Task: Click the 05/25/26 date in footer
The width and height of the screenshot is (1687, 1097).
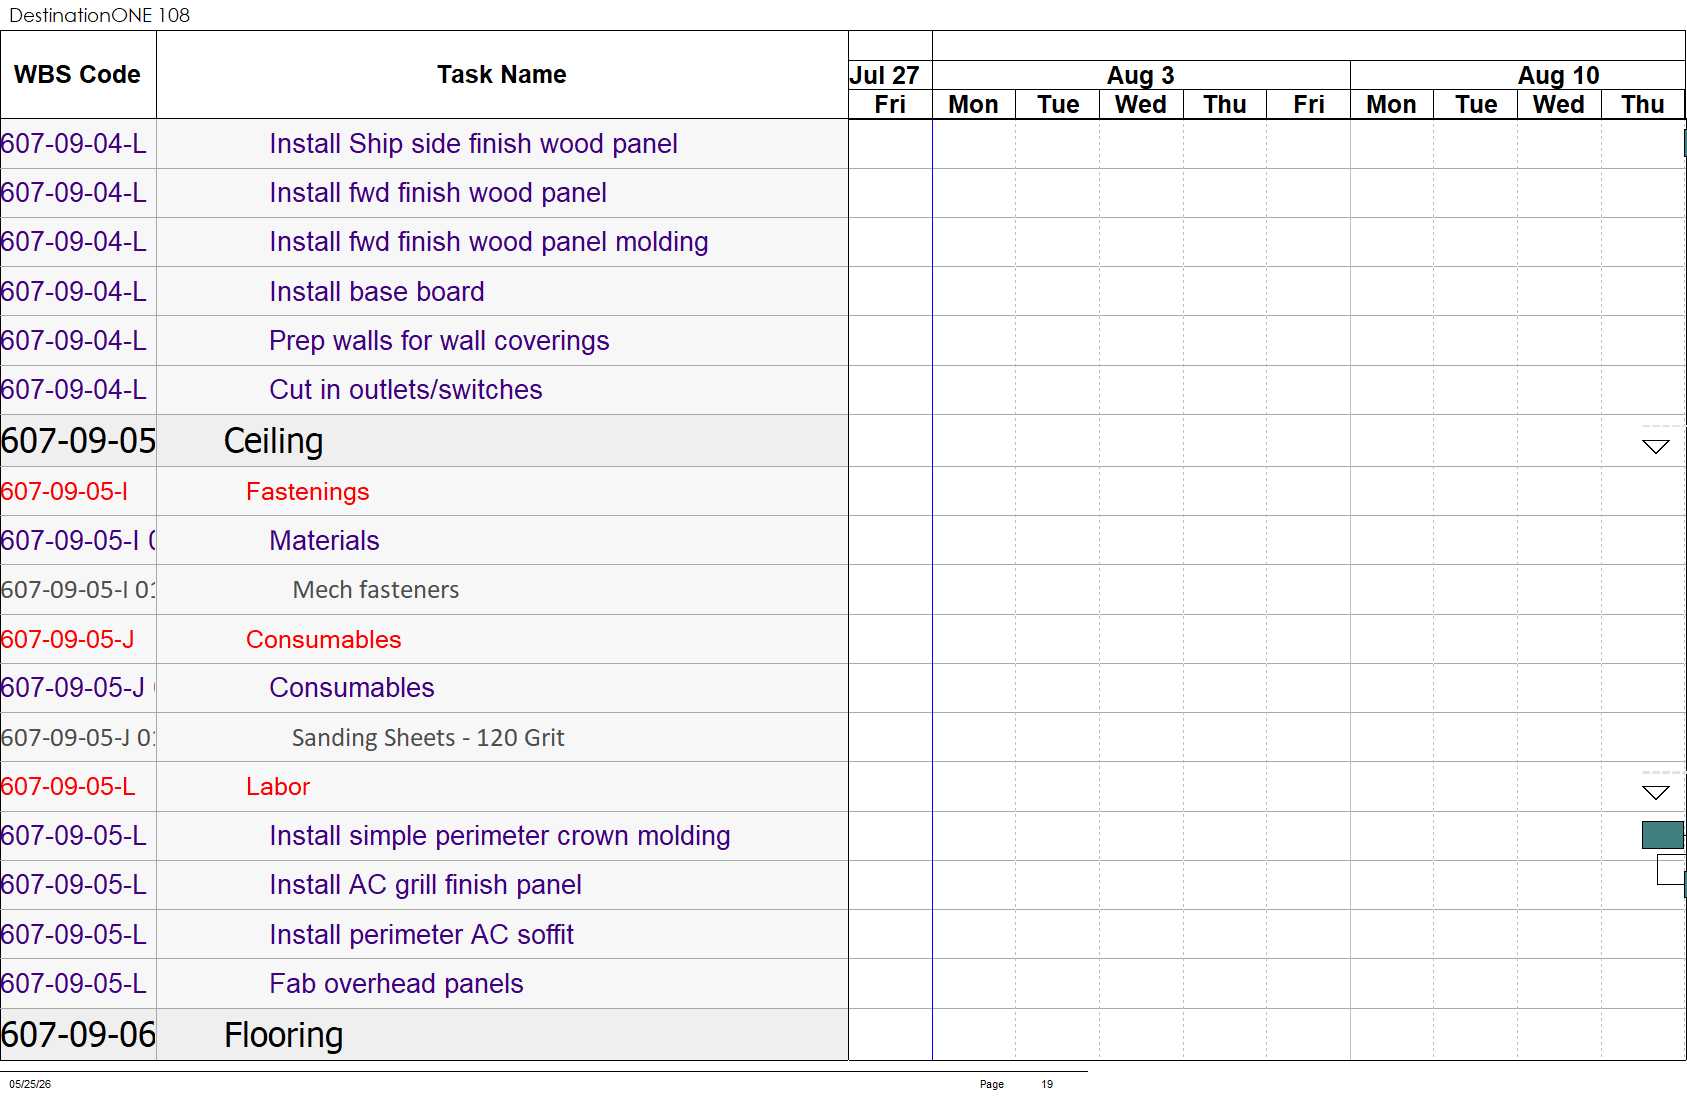Action: pyautogui.click(x=30, y=1084)
